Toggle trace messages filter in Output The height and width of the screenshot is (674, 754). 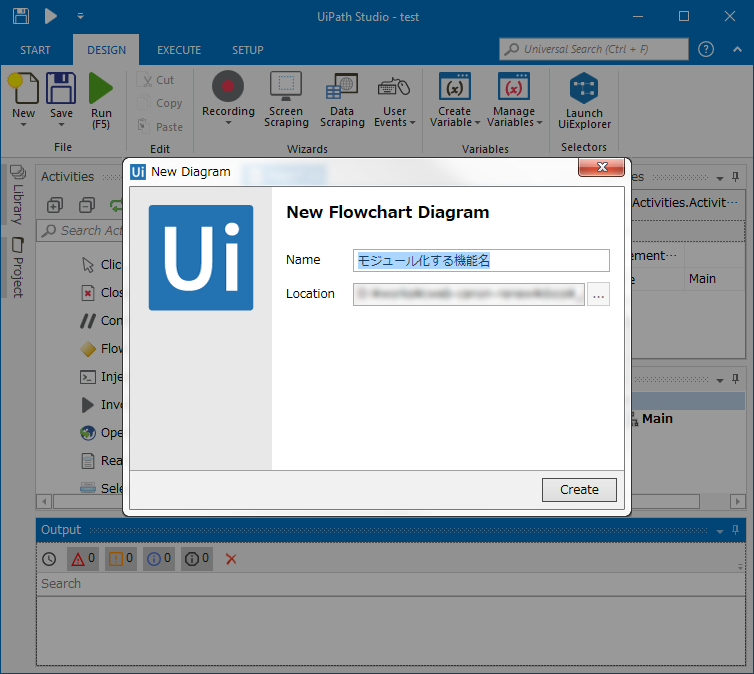197,559
